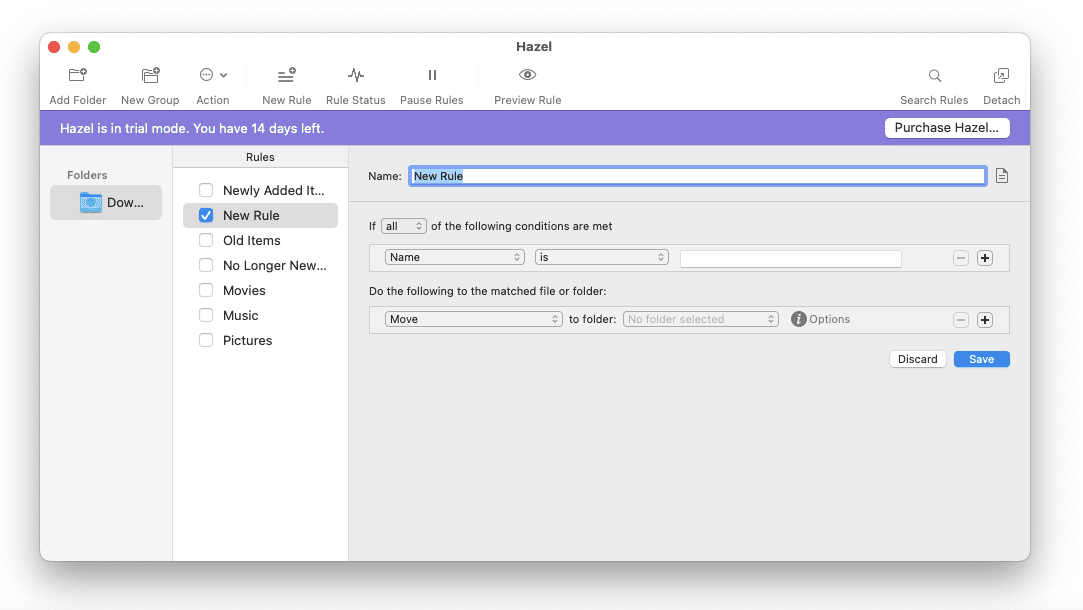The width and height of the screenshot is (1083, 610).
Task: Open the Move action dropdown
Action: click(x=473, y=319)
